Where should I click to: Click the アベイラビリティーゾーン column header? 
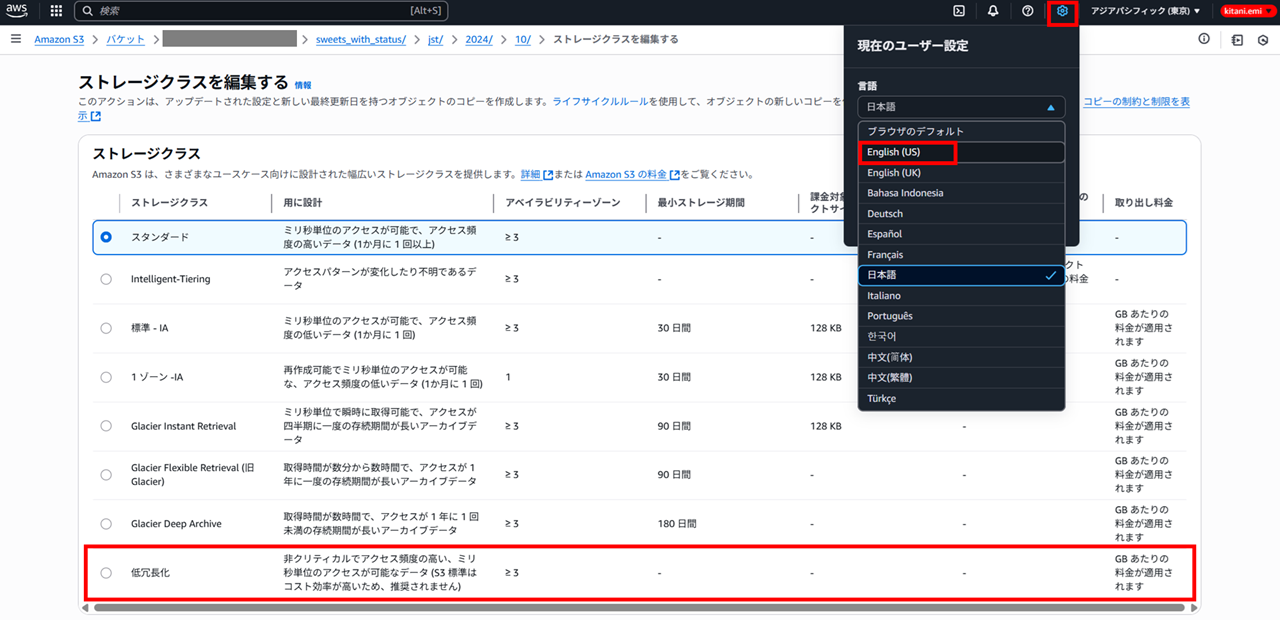pos(563,203)
